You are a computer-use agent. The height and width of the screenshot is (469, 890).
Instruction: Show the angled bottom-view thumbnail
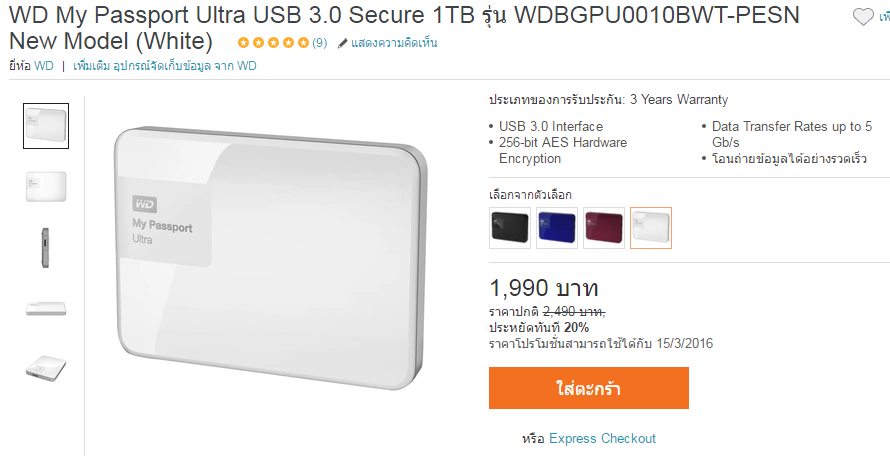[x=46, y=368]
